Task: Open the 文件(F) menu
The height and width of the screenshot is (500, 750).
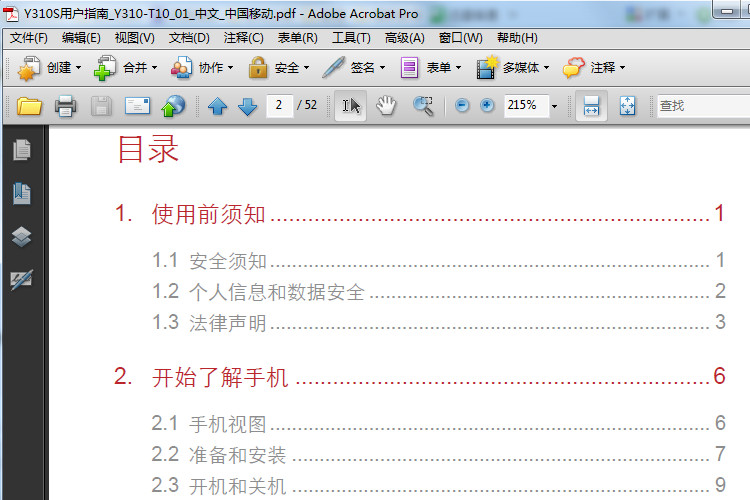Action: 29,38
